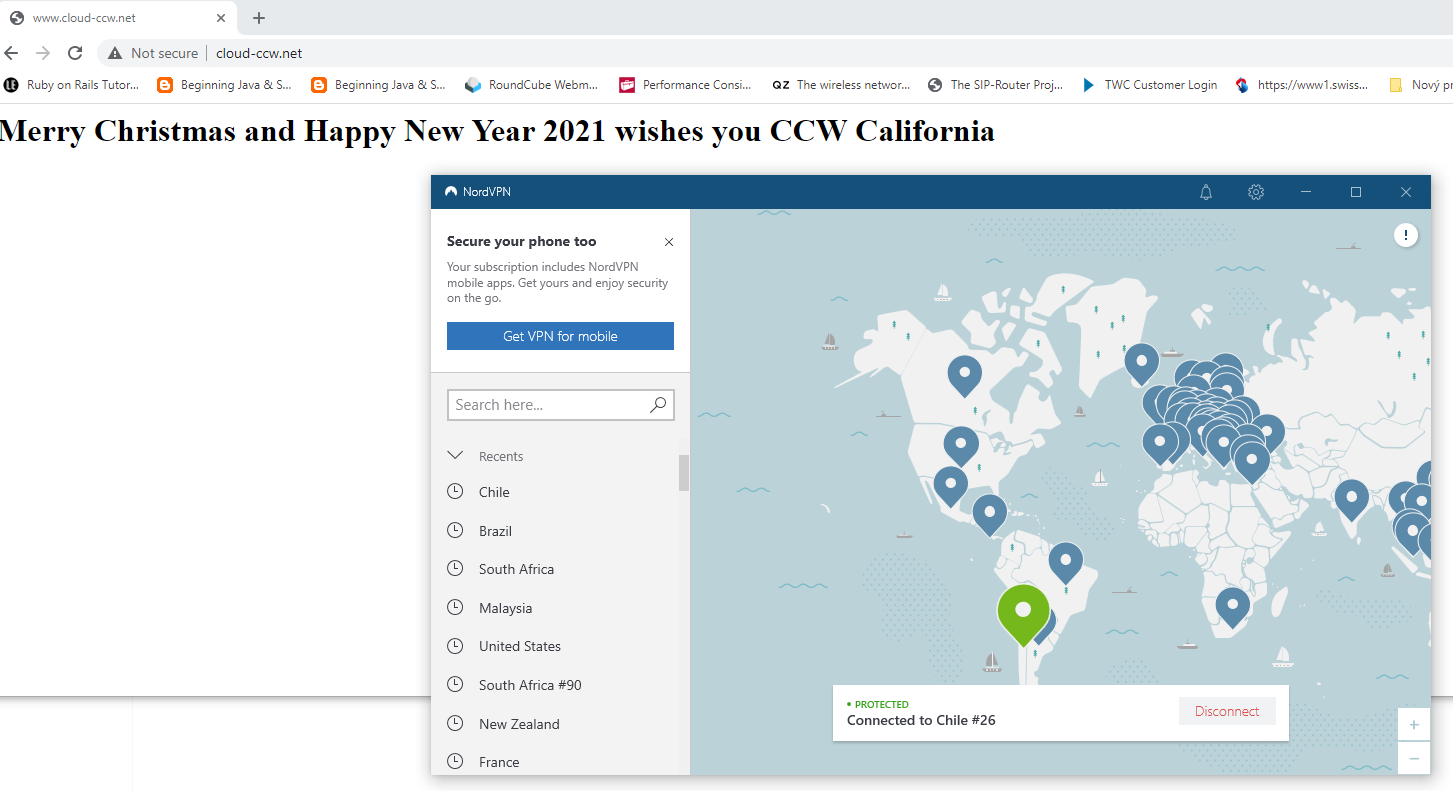
Task: Open the https://www1.swiss... bookmark
Action: pos(1302,85)
